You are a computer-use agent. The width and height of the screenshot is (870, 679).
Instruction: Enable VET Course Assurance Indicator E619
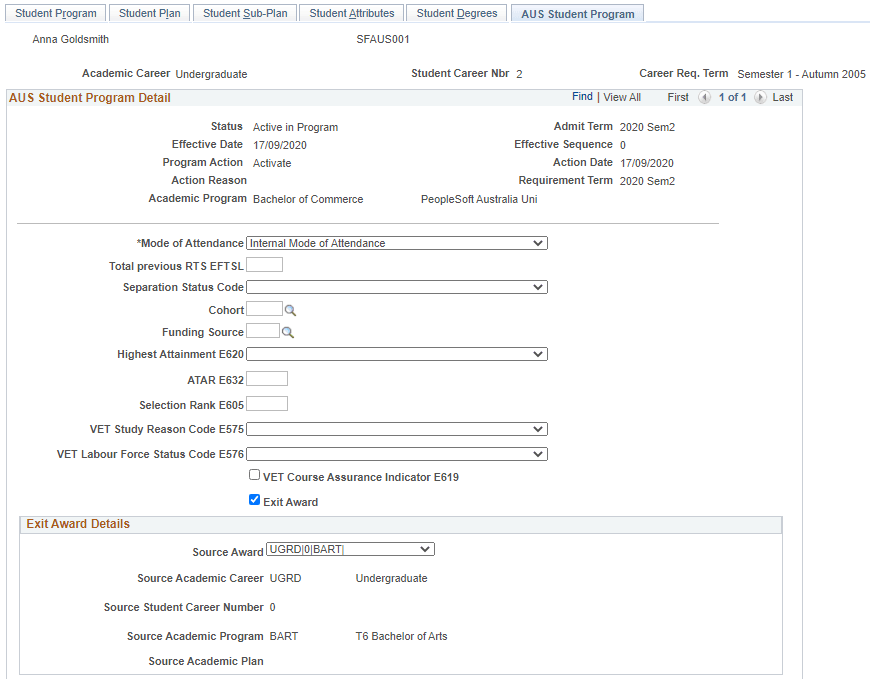coord(254,475)
